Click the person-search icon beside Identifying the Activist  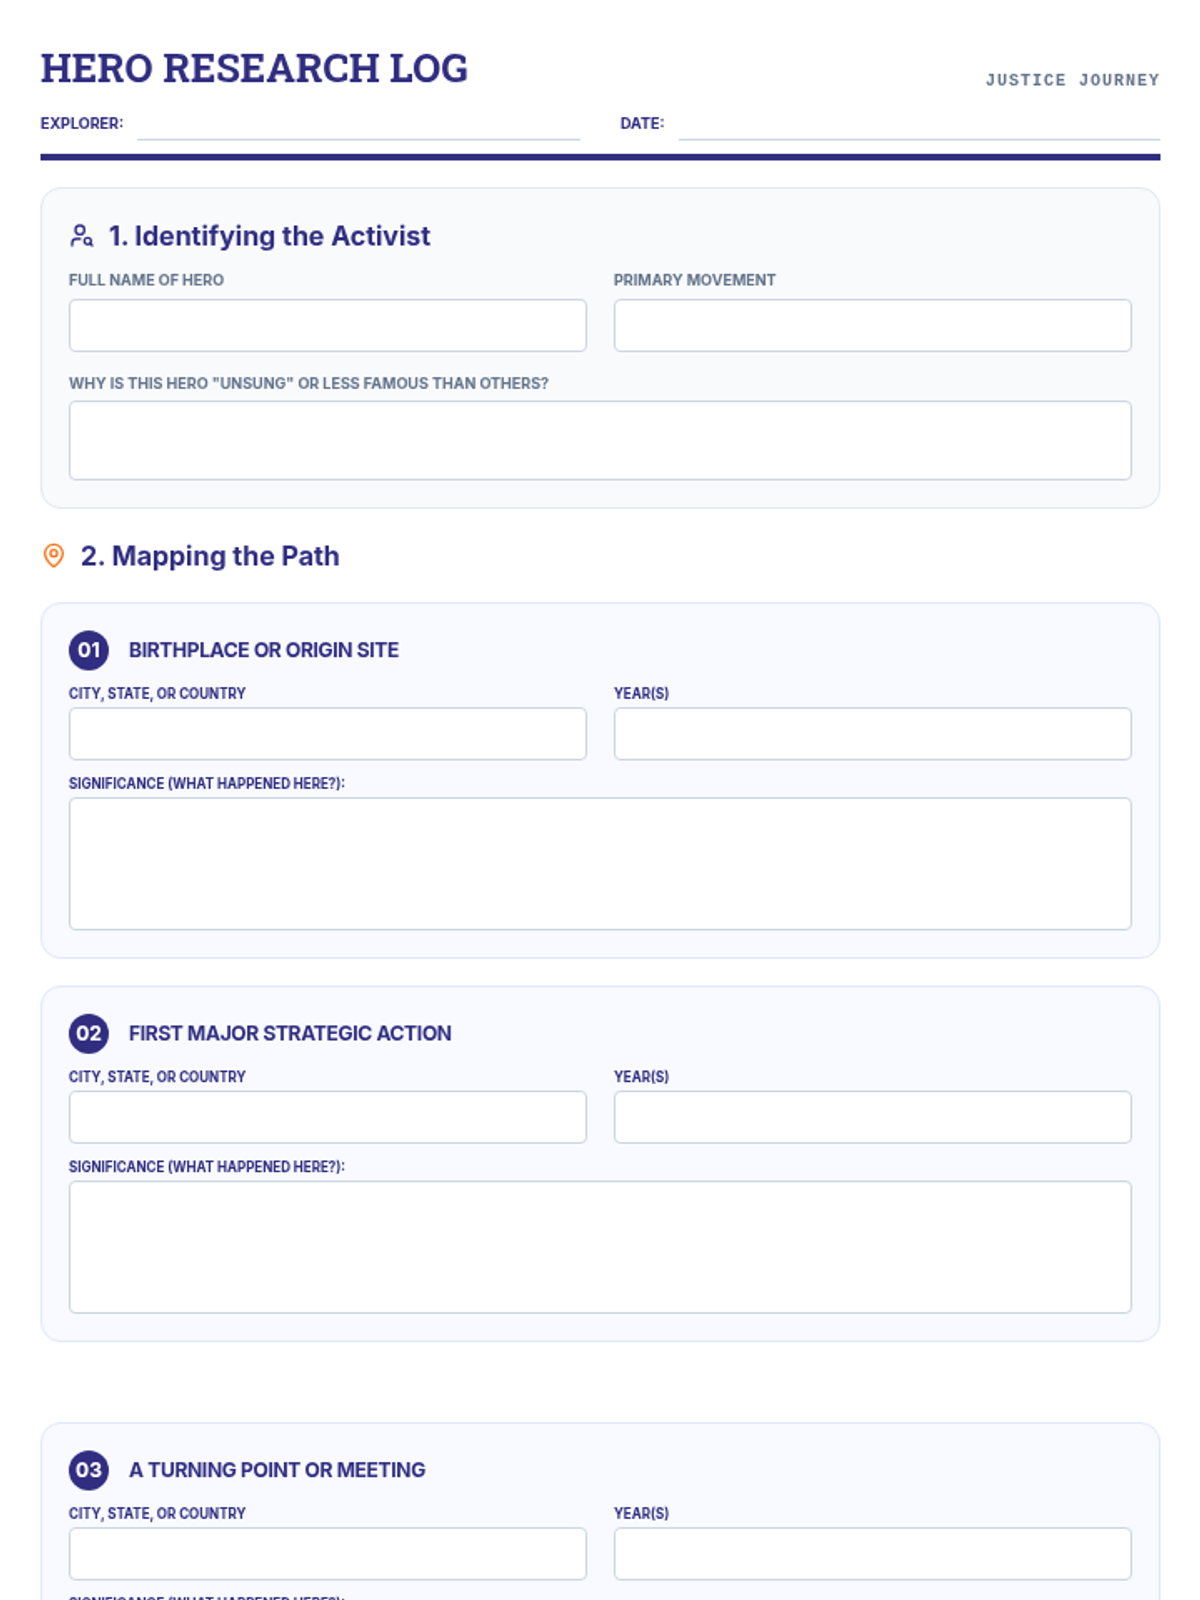(81, 236)
